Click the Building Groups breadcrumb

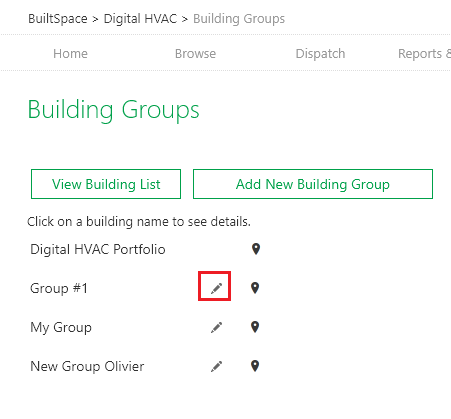pos(239,19)
